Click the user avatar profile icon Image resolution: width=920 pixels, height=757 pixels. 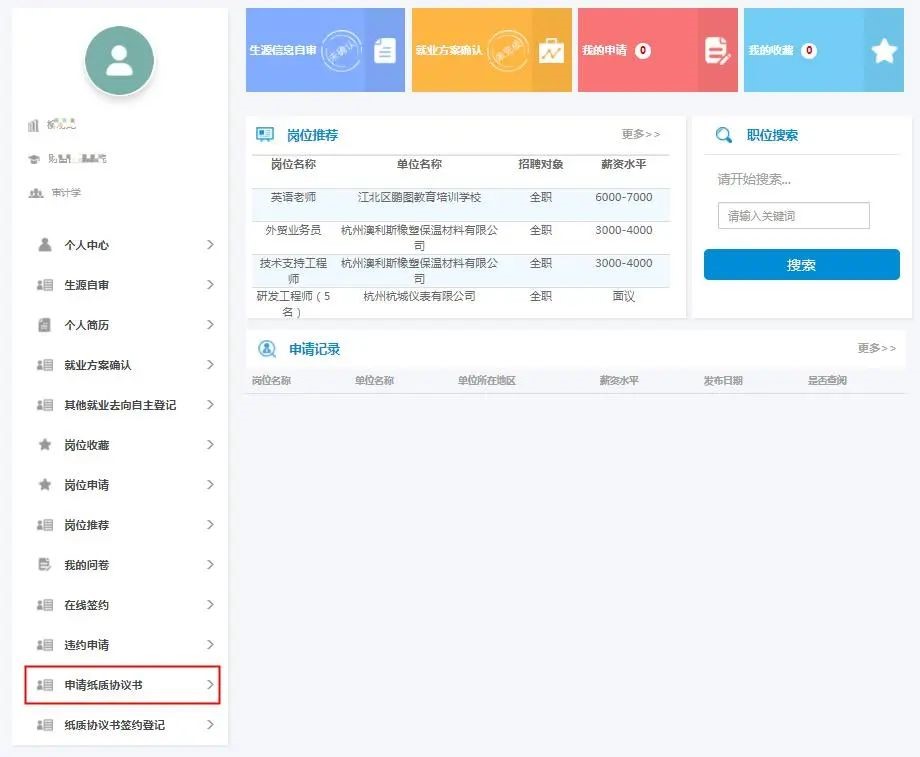[120, 60]
